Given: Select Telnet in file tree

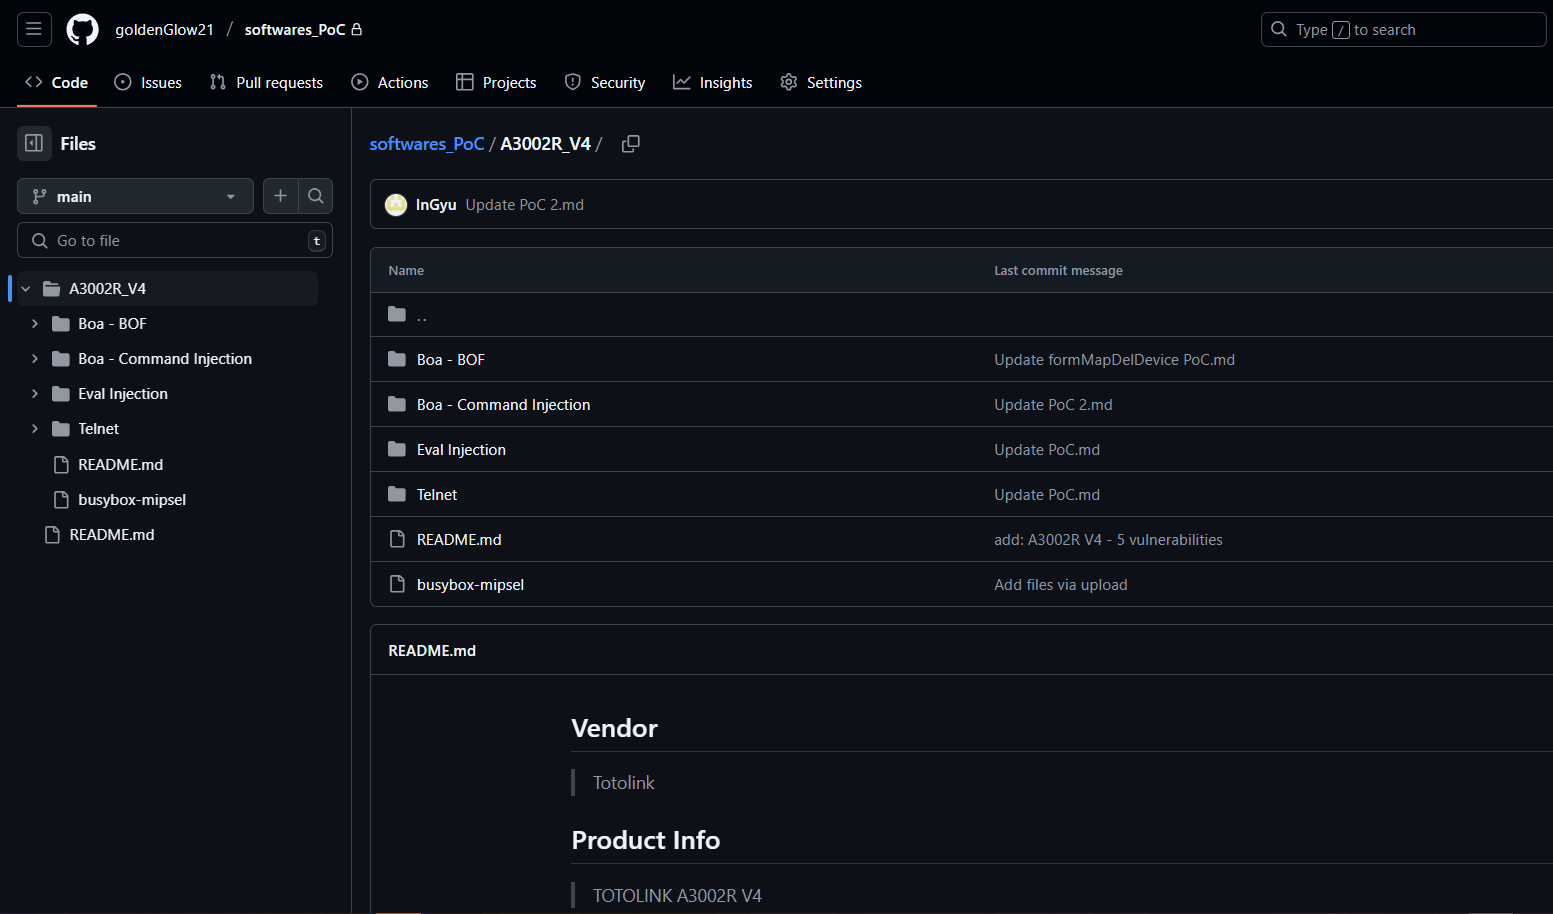Looking at the screenshot, I should (98, 429).
